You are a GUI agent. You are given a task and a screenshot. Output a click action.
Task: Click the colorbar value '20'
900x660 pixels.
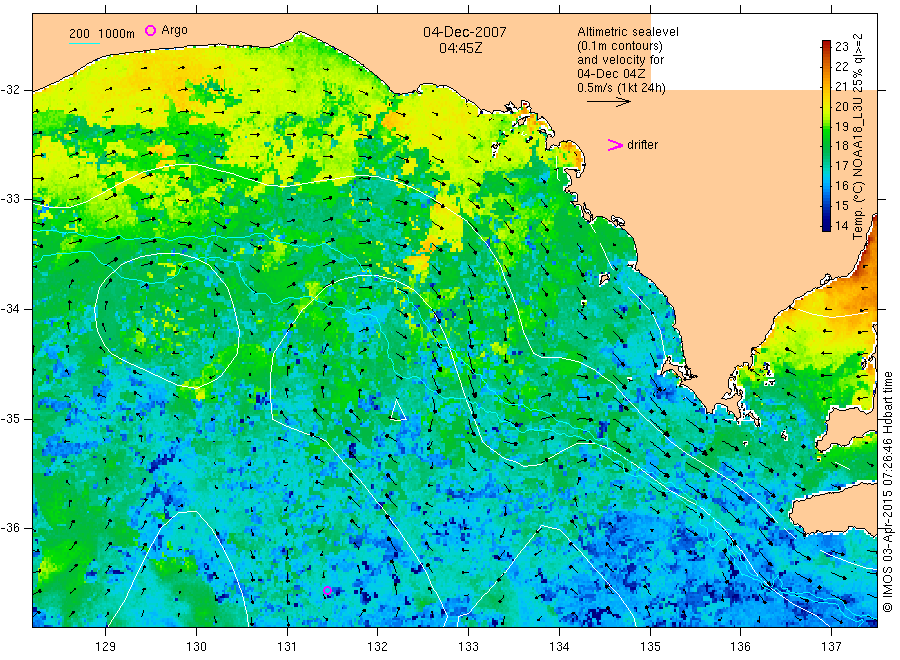coord(841,106)
